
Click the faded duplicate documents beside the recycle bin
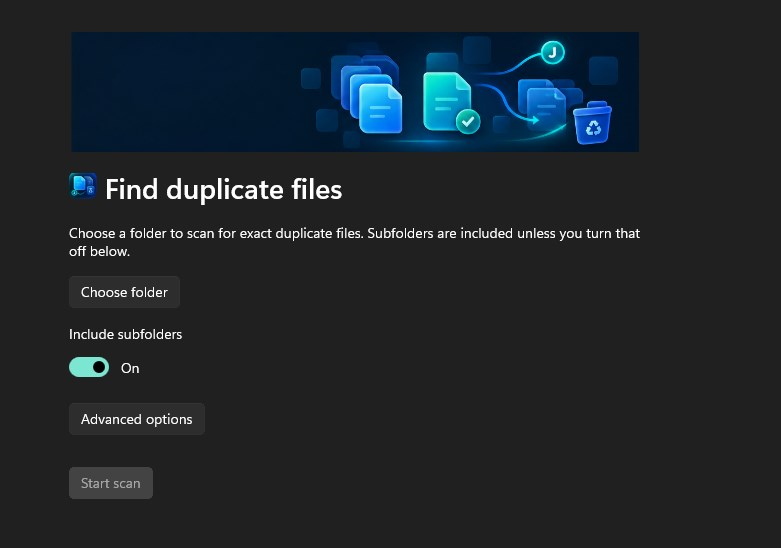click(x=545, y=101)
